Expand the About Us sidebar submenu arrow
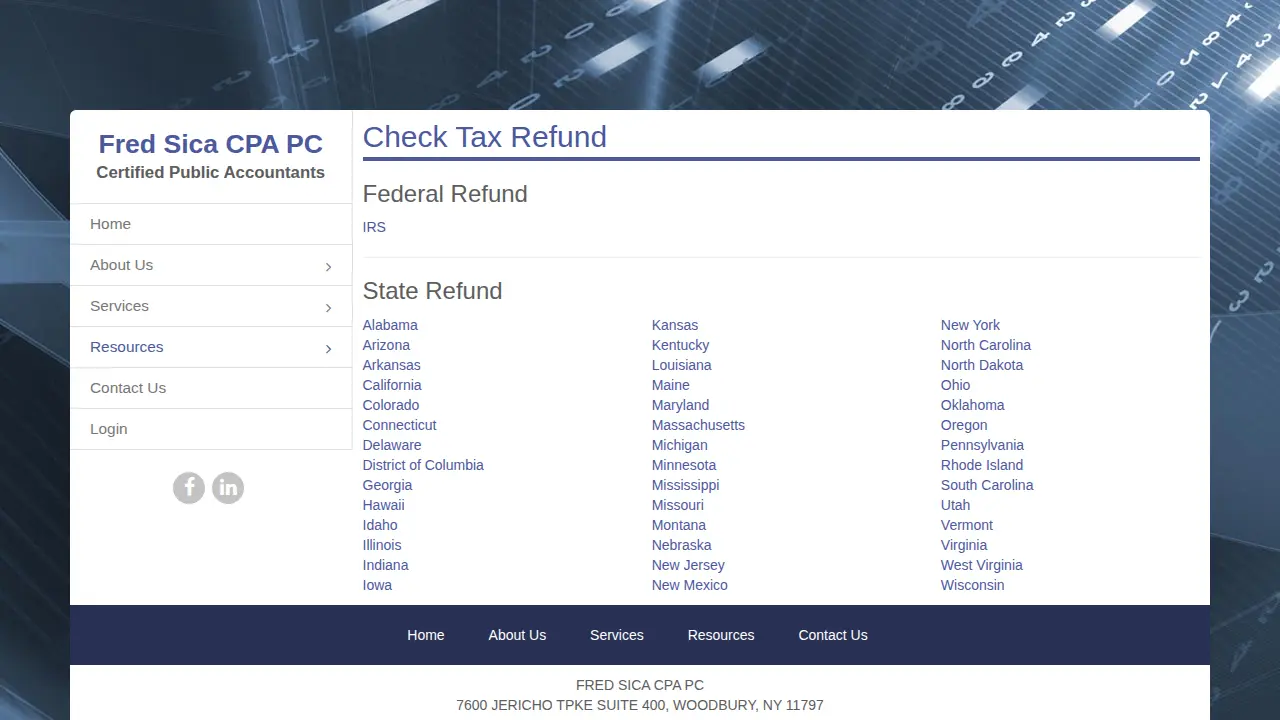 point(328,267)
